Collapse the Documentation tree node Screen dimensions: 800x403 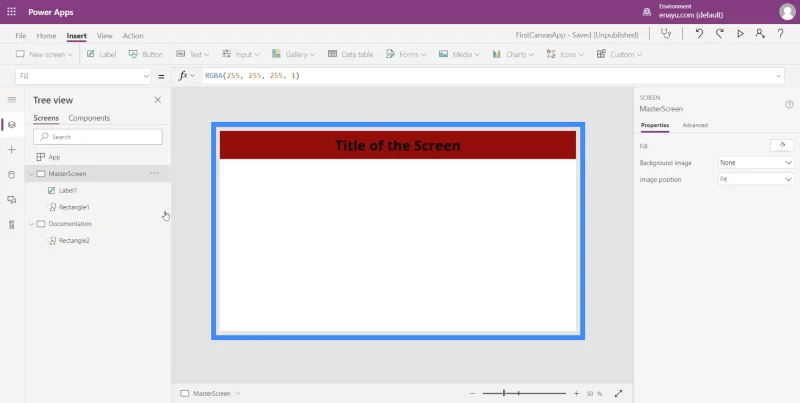tap(31, 224)
